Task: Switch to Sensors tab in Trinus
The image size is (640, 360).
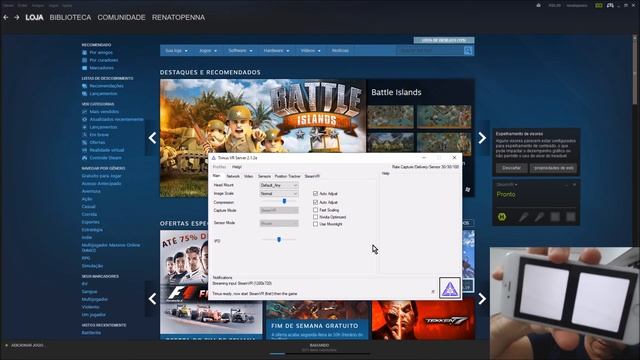Action: tap(264, 176)
